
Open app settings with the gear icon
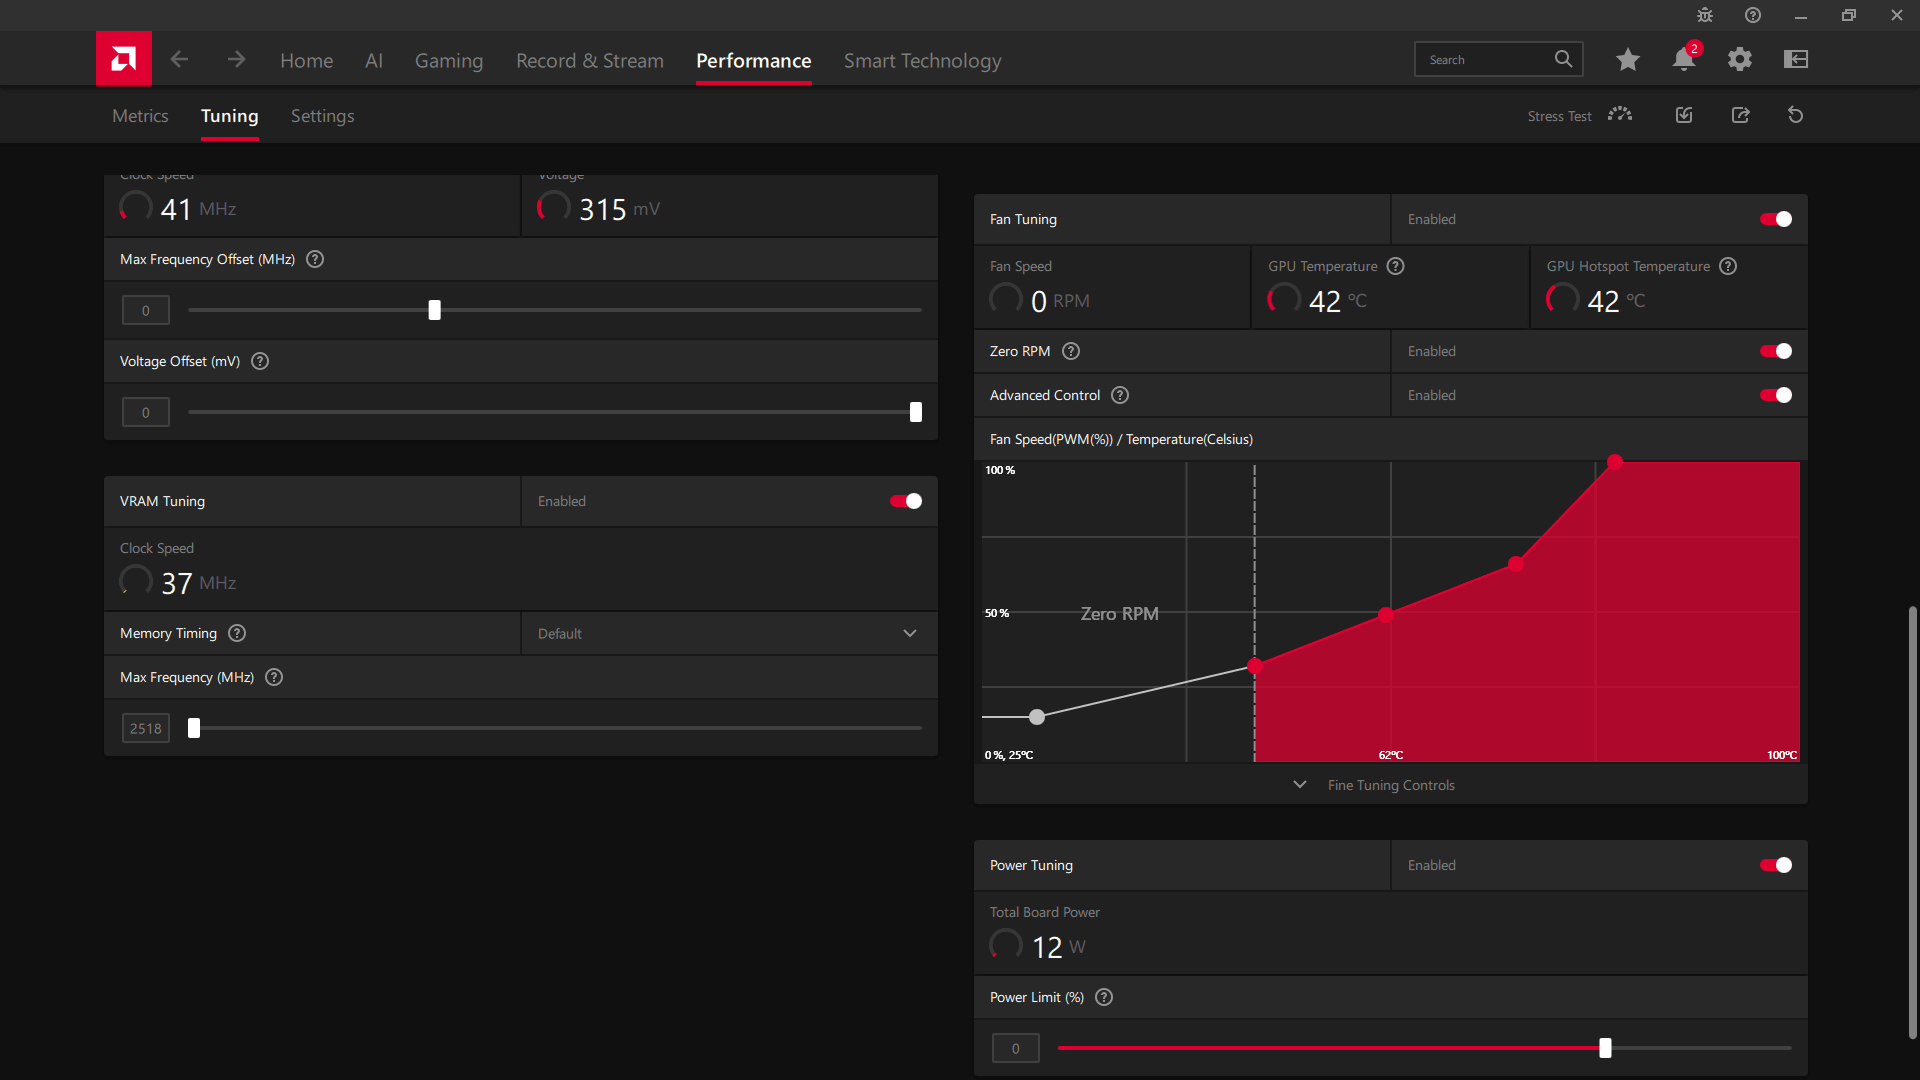(x=1740, y=59)
